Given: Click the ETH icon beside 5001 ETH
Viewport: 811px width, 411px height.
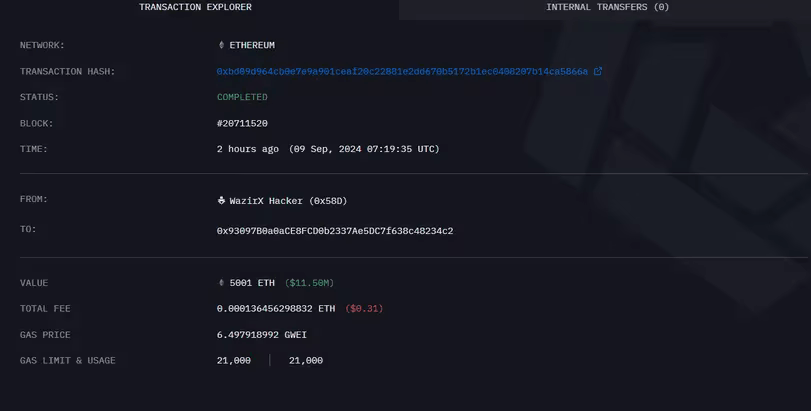Looking at the screenshot, I should click(x=221, y=283).
